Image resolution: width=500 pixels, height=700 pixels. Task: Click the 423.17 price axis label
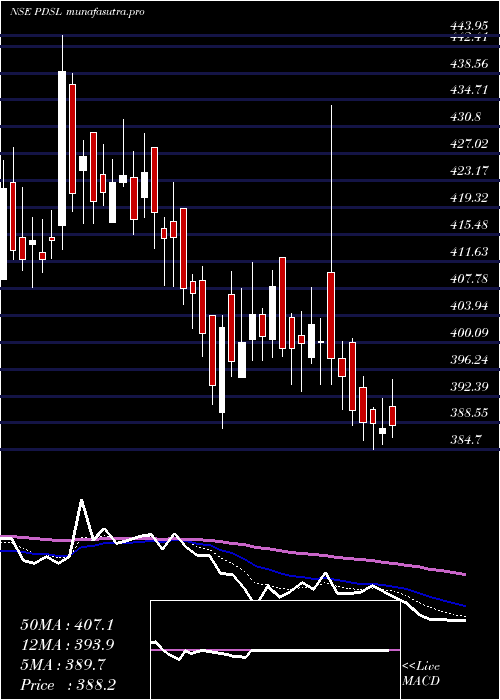click(469, 171)
